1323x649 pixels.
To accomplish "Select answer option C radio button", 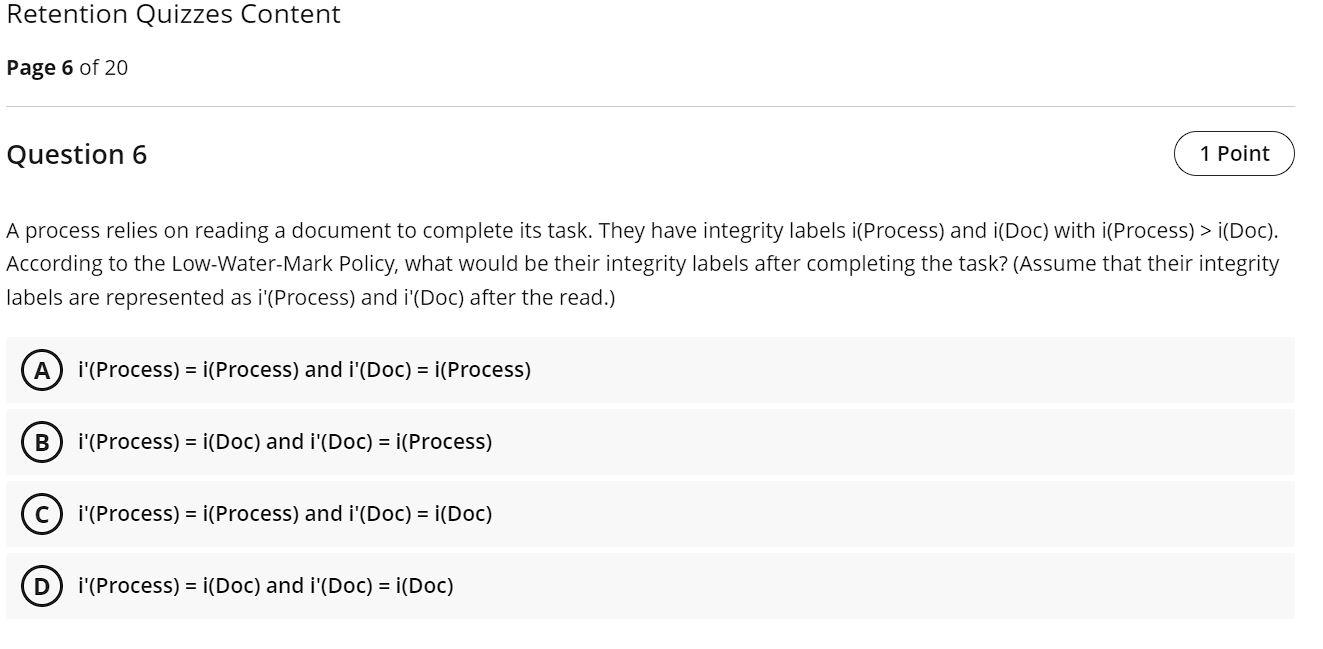I will 41,513.
